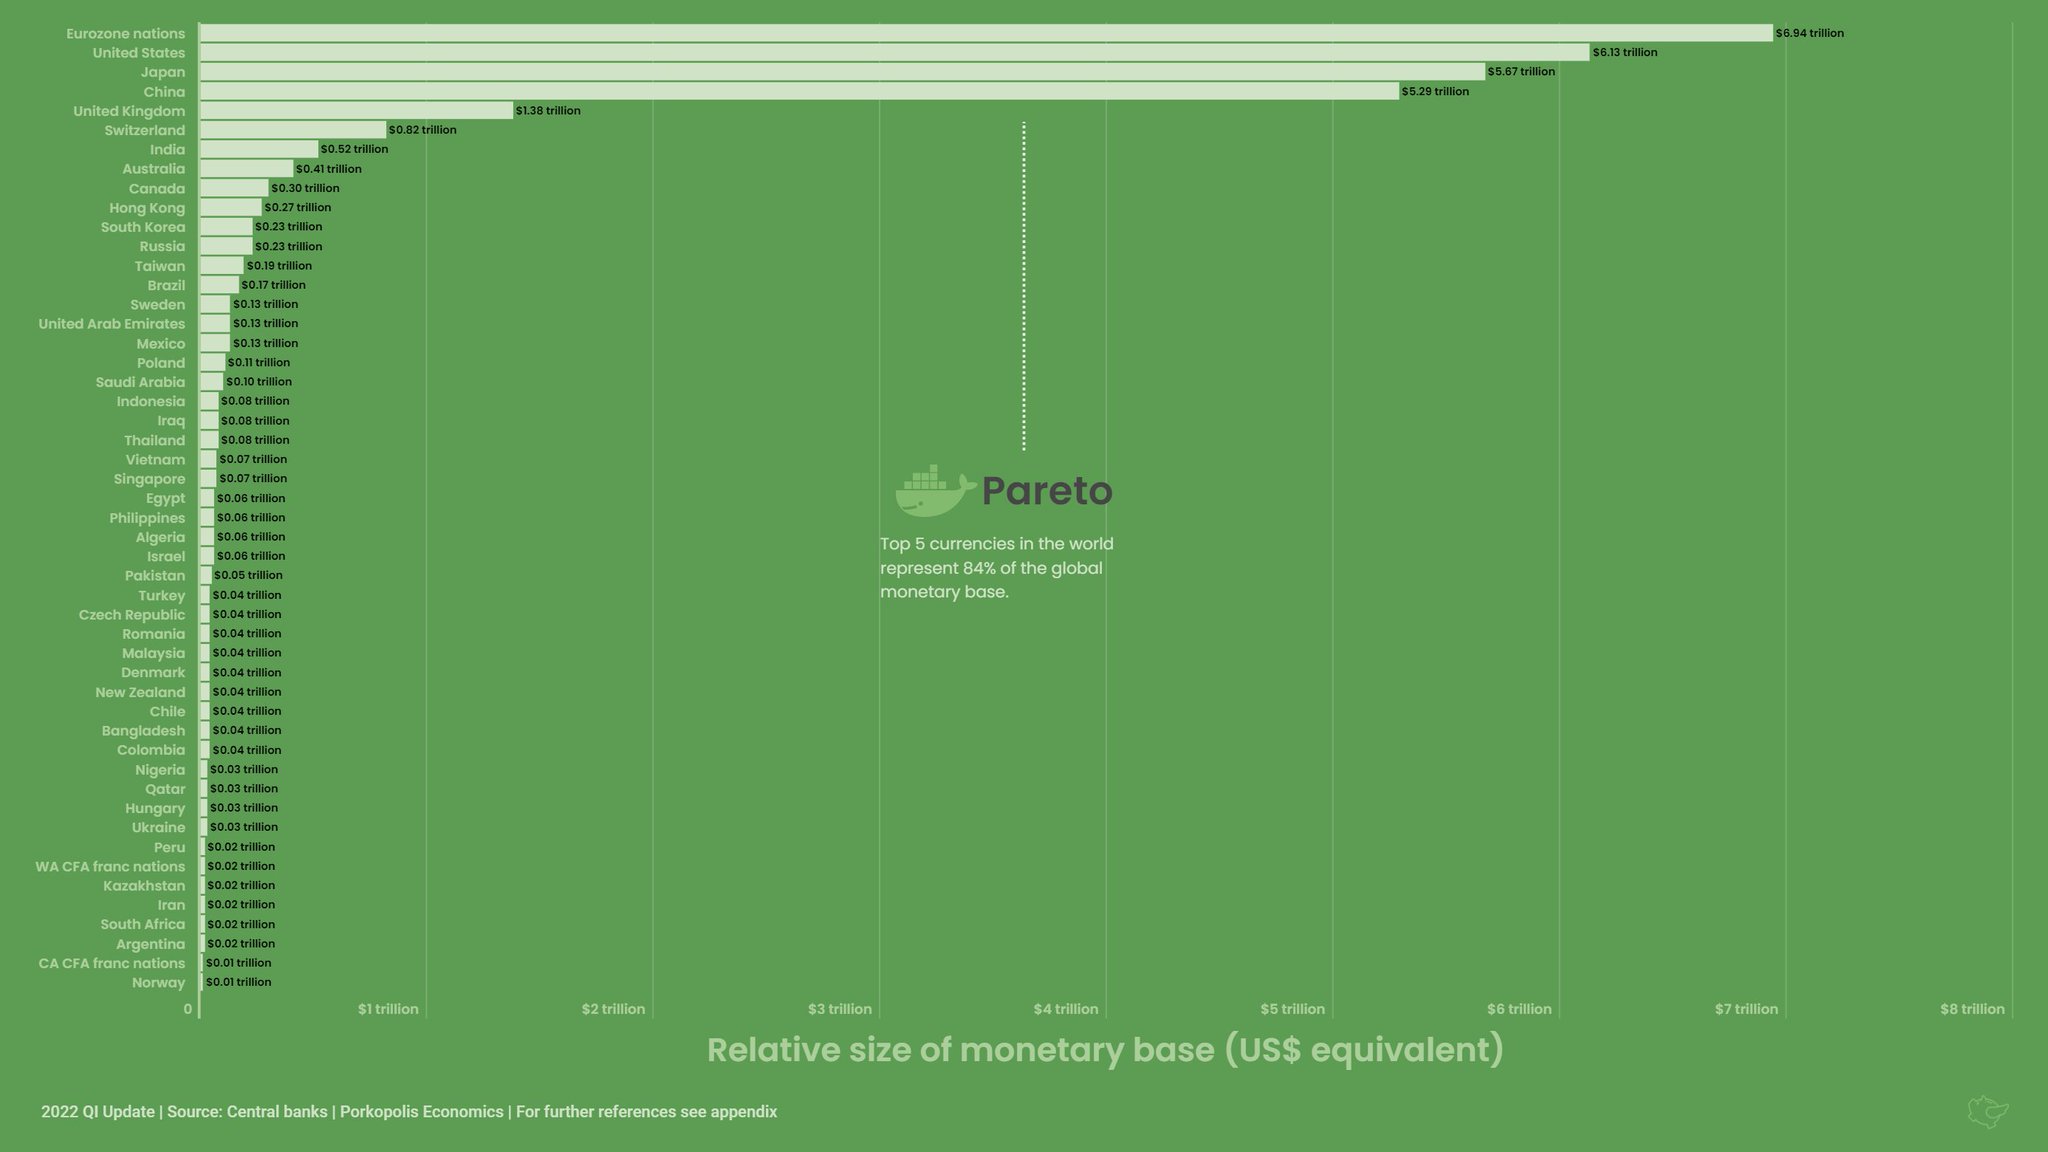This screenshot has height=1152, width=2048.
Task: Click the Pareto whale logo icon
Action: 935,490
